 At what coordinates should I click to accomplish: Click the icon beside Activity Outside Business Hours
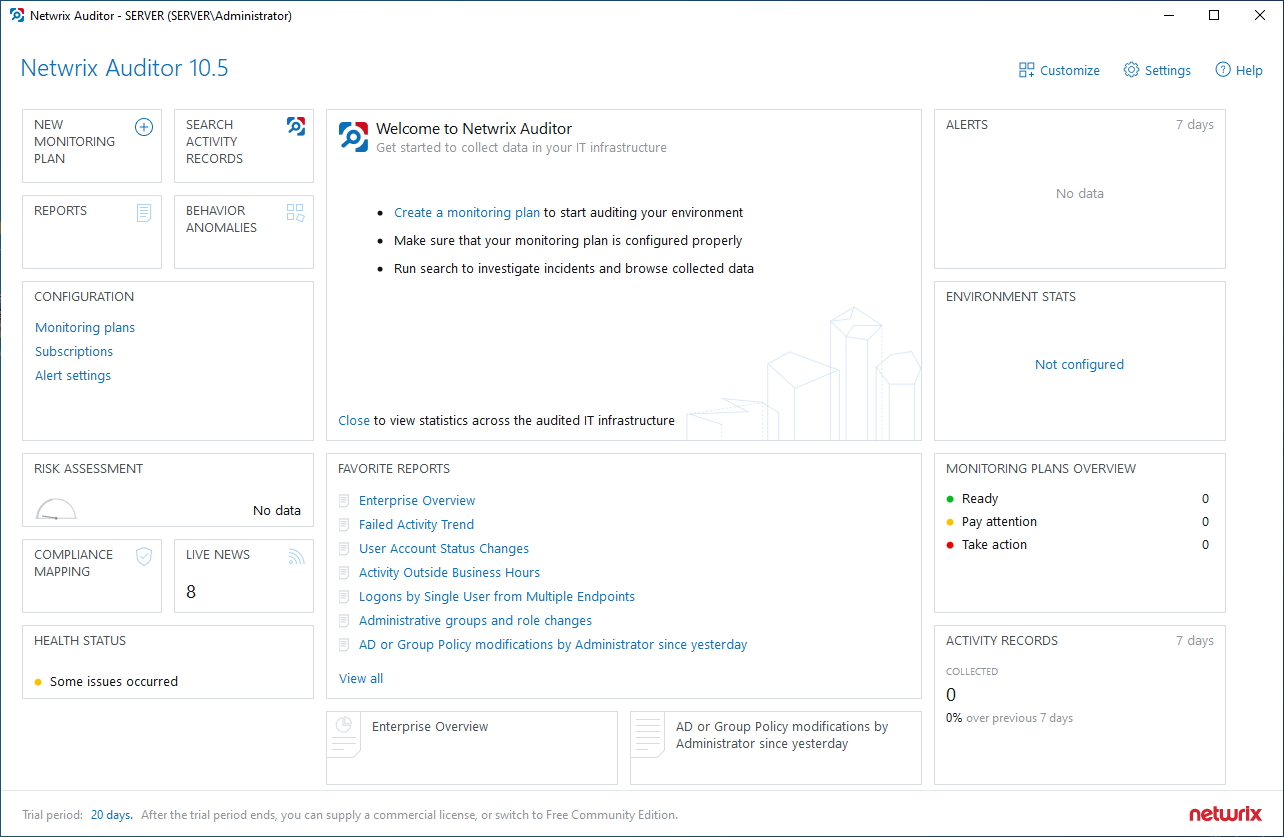pyautogui.click(x=344, y=572)
